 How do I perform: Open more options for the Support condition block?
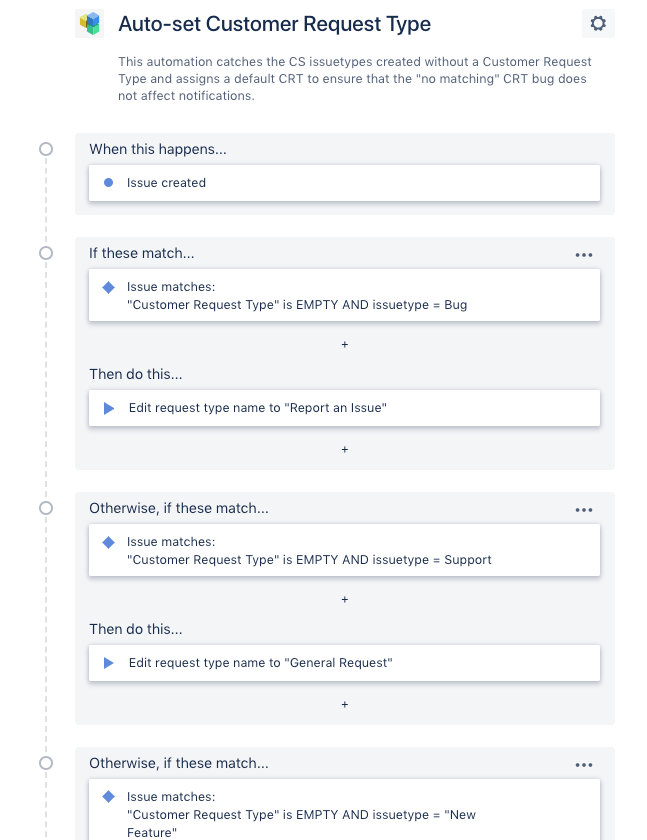coord(584,510)
